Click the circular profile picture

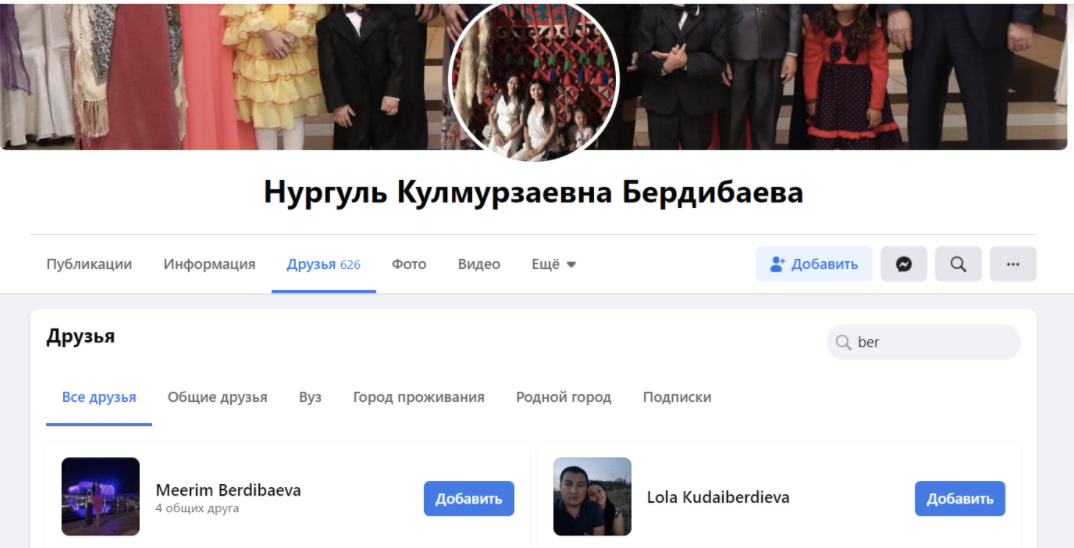[x=534, y=82]
